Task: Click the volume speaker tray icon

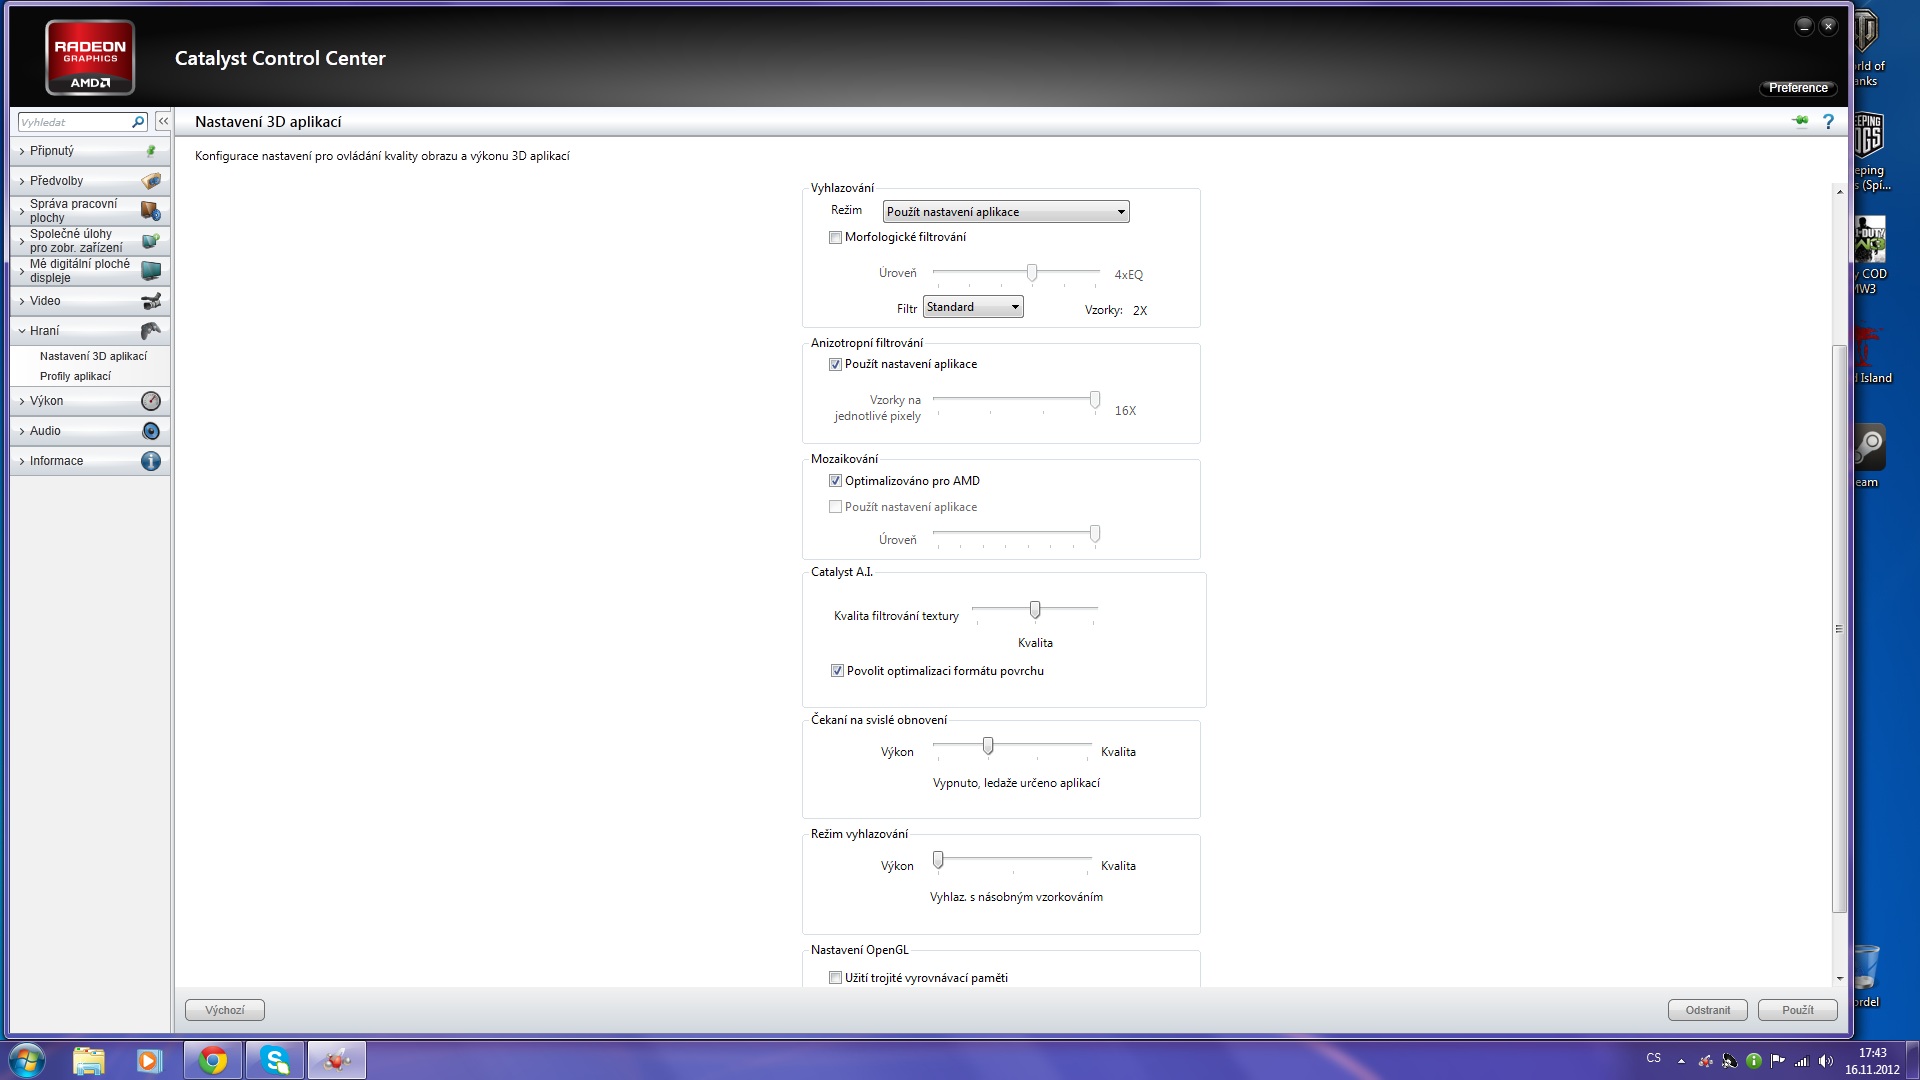Action: coord(1826,1060)
